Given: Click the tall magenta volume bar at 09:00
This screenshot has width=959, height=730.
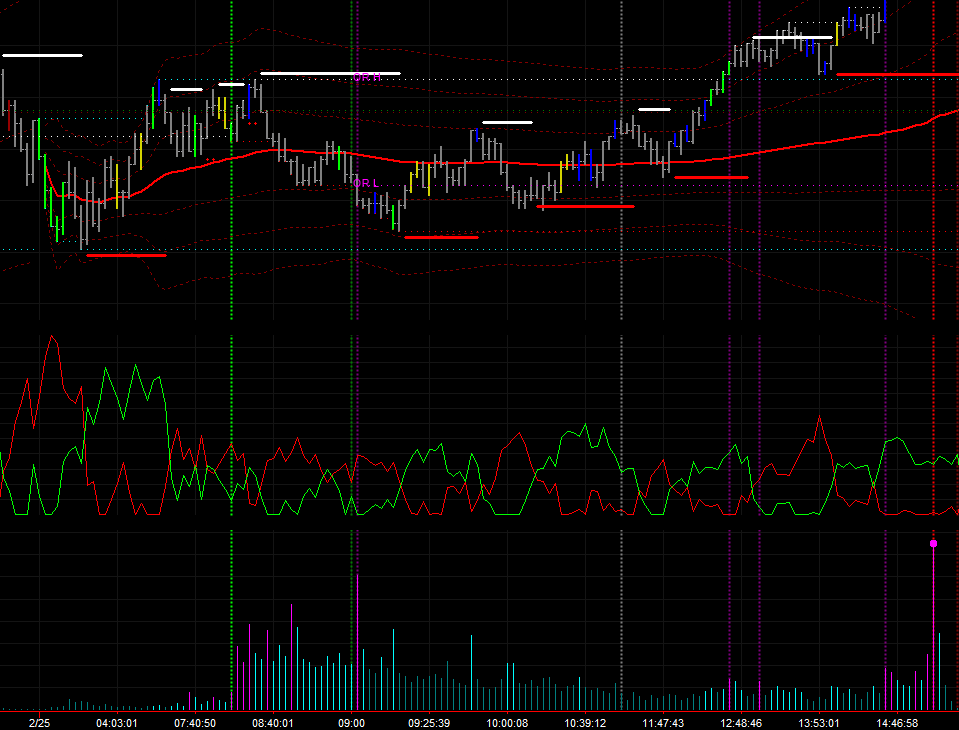Looking at the screenshot, I should pyautogui.click(x=357, y=640).
